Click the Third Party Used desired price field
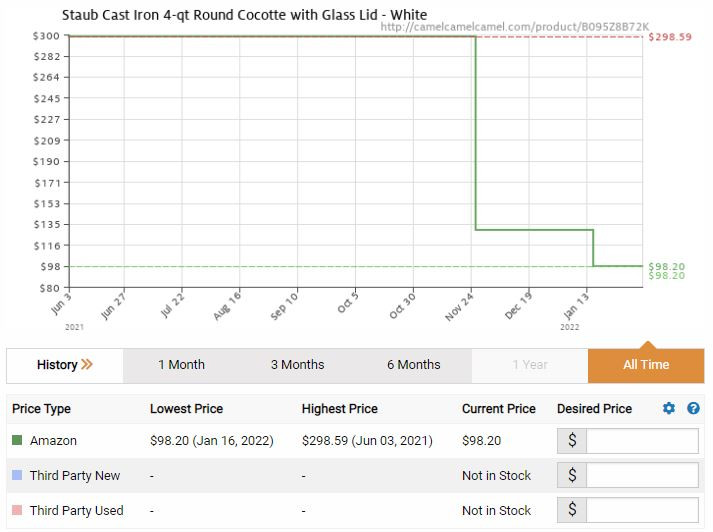The image size is (713, 532). point(642,510)
